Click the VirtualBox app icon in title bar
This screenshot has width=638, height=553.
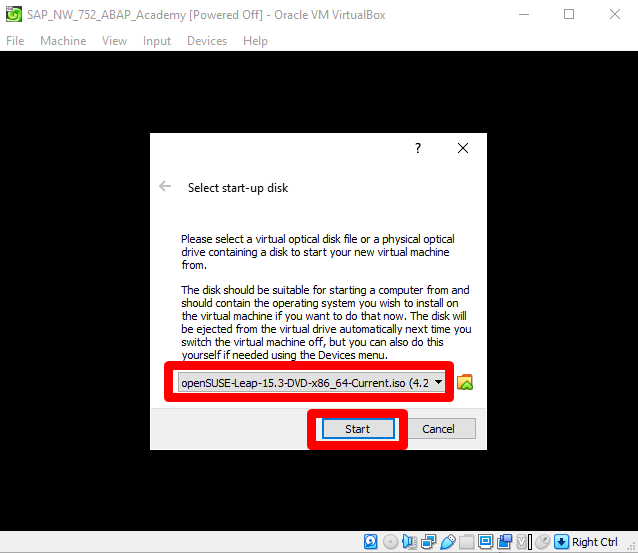click(x=13, y=14)
